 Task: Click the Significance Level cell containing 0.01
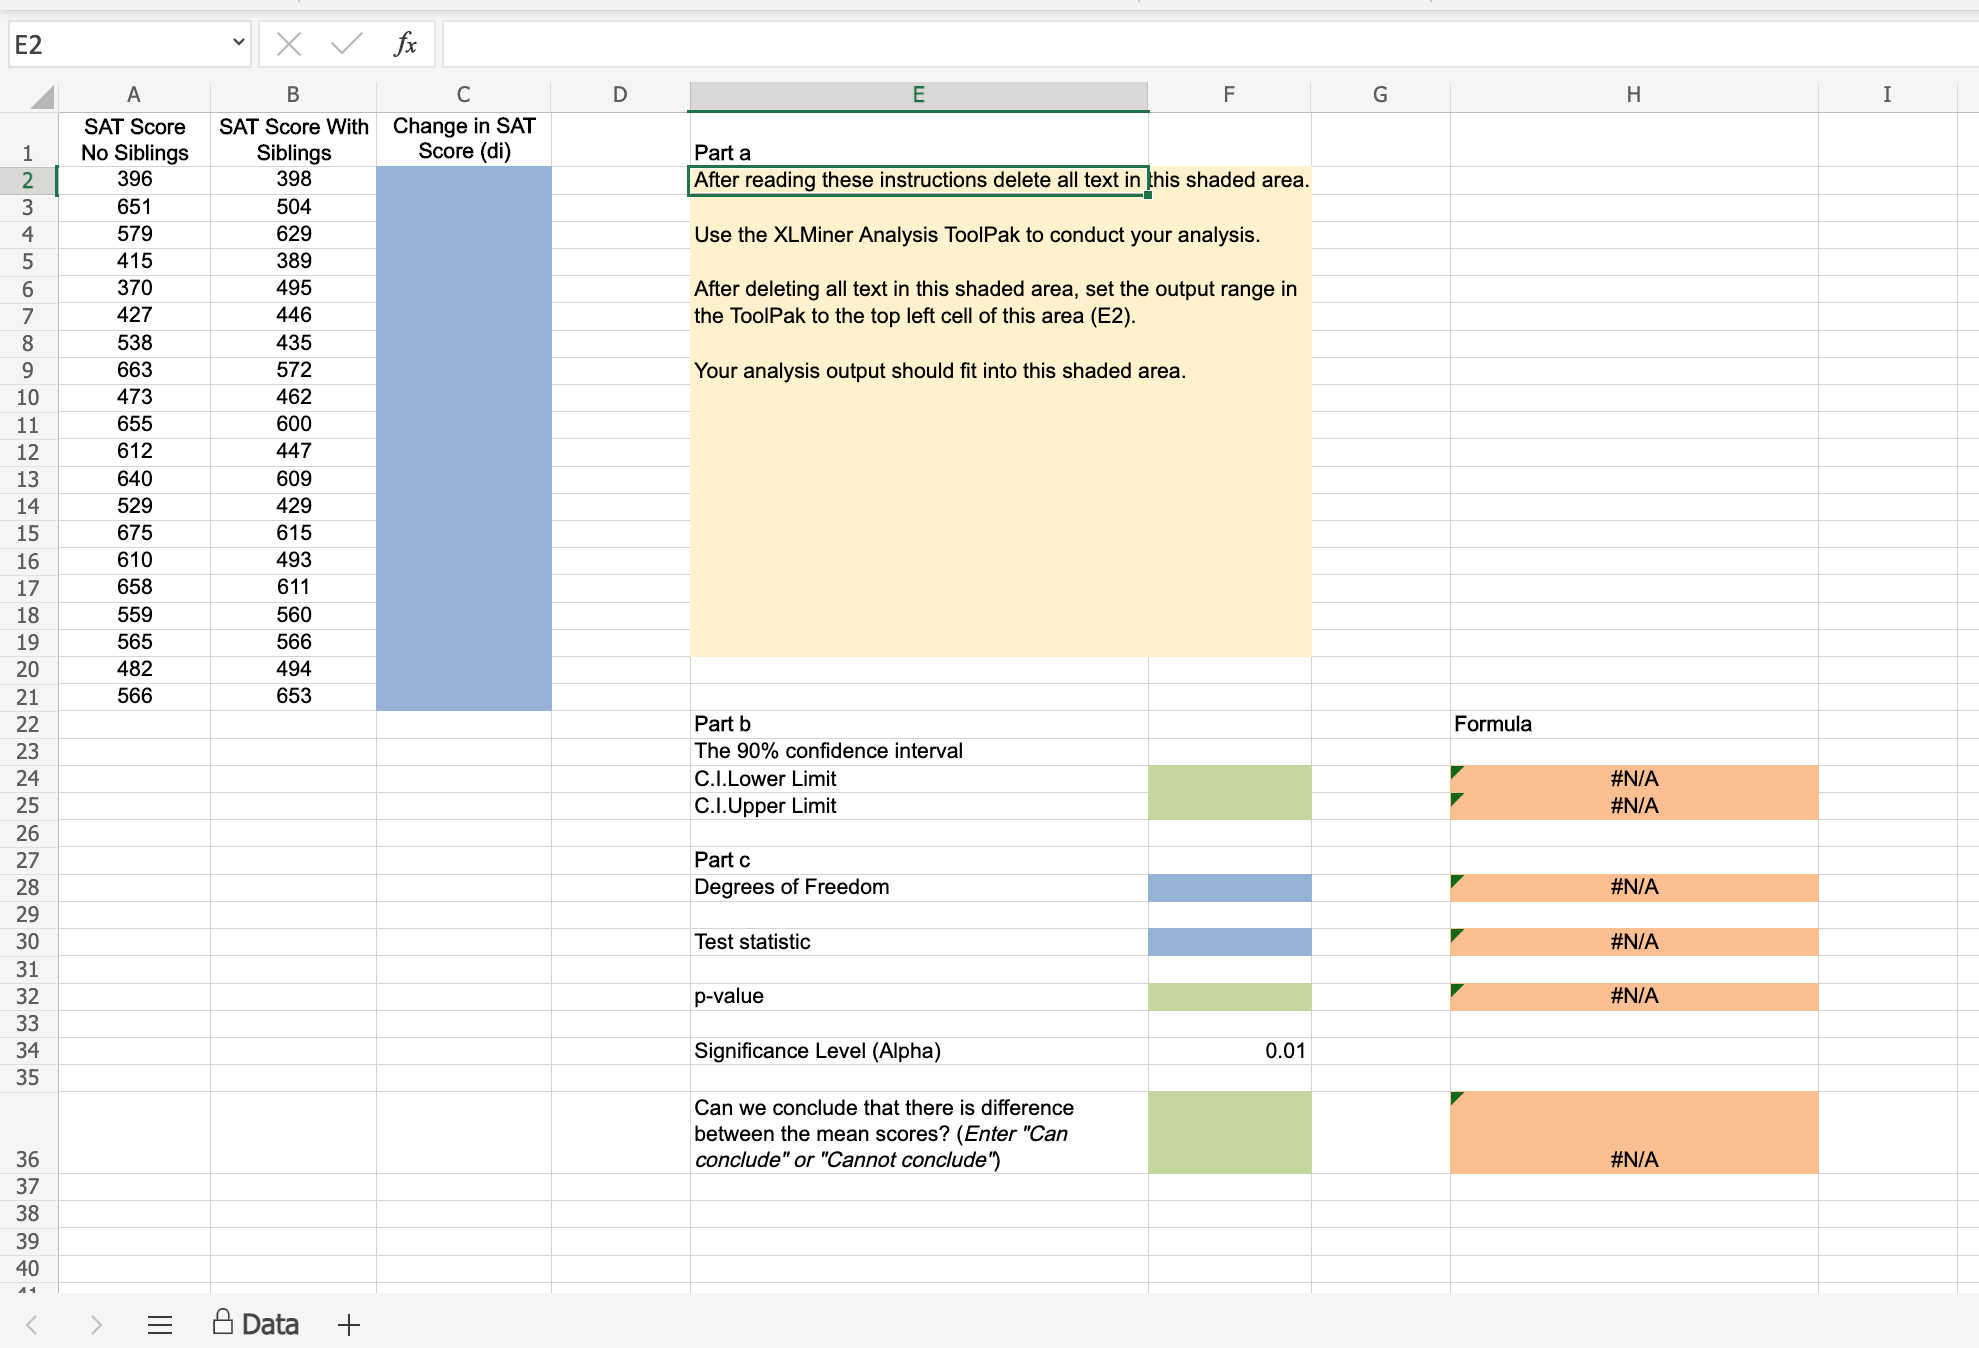tap(1230, 1051)
